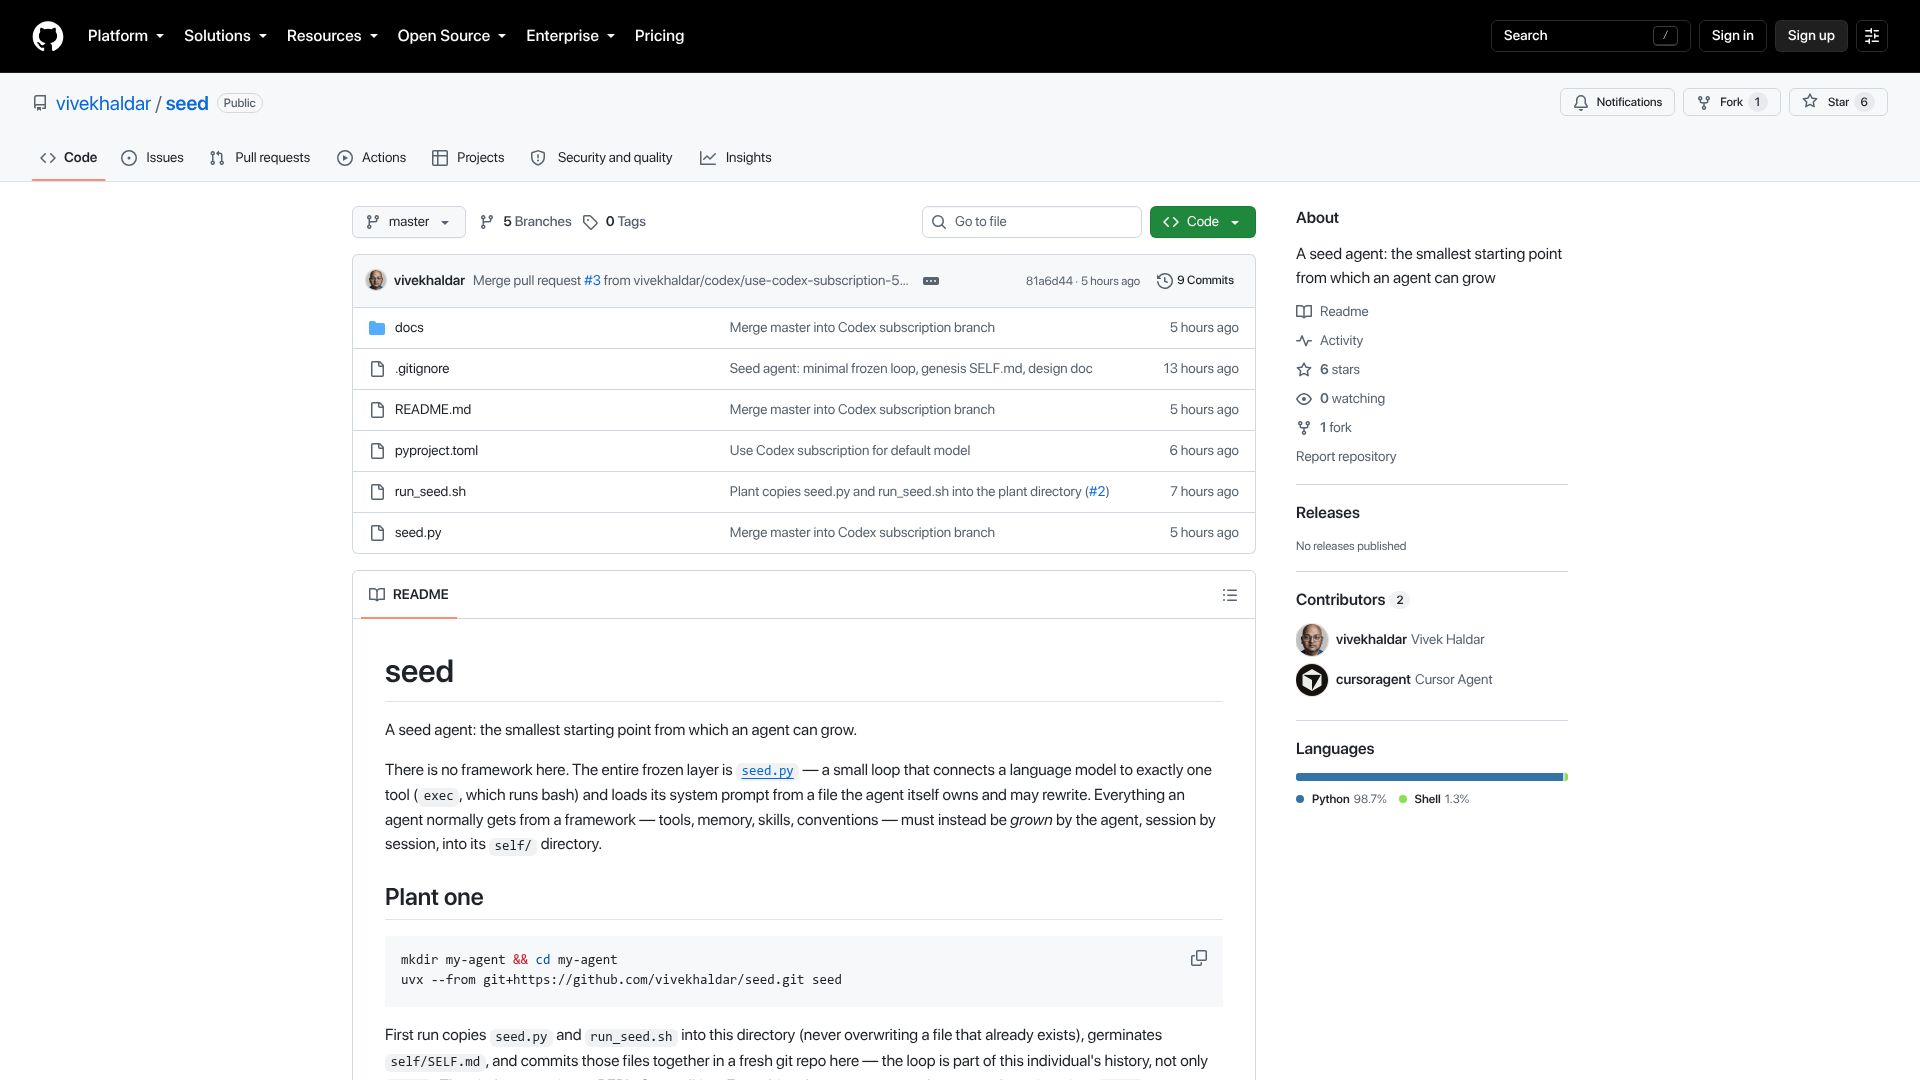The image size is (1920, 1080).
Task: Switch to the Pull requests tab
Action: tap(260, 158)
